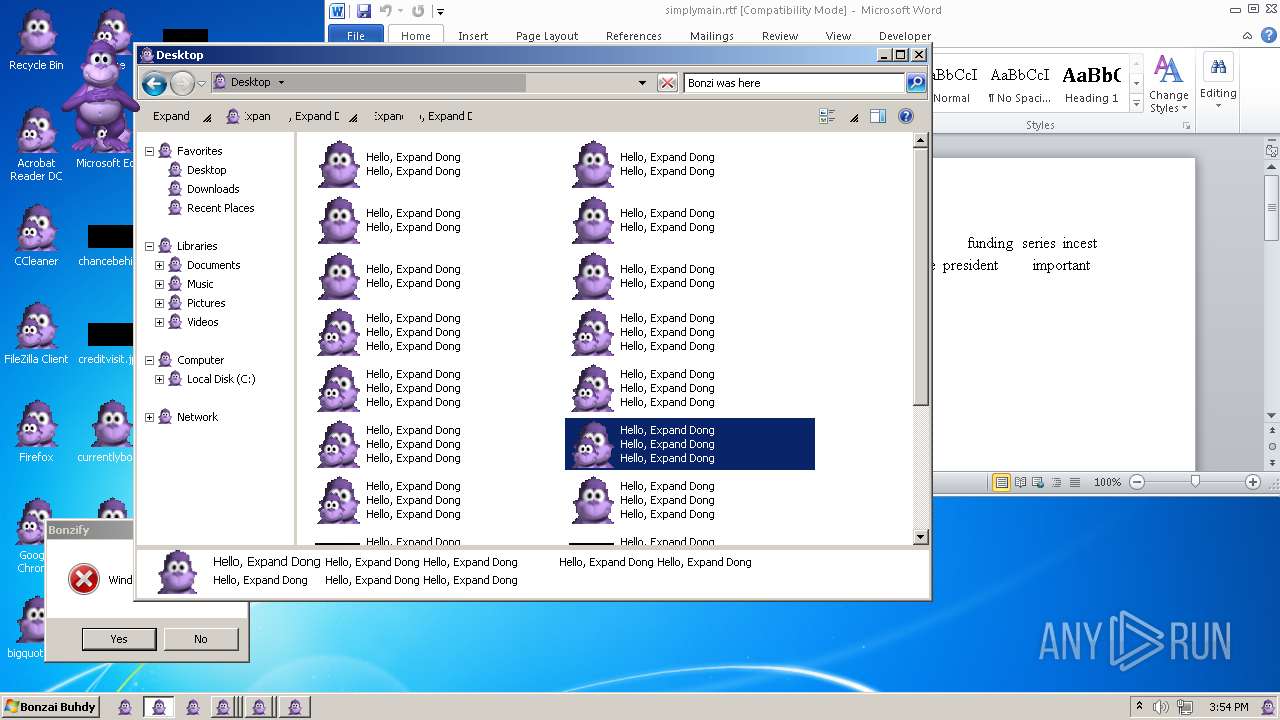Expand Videos library node
The height and width of the screenshot is (720, 1280).
159,322
